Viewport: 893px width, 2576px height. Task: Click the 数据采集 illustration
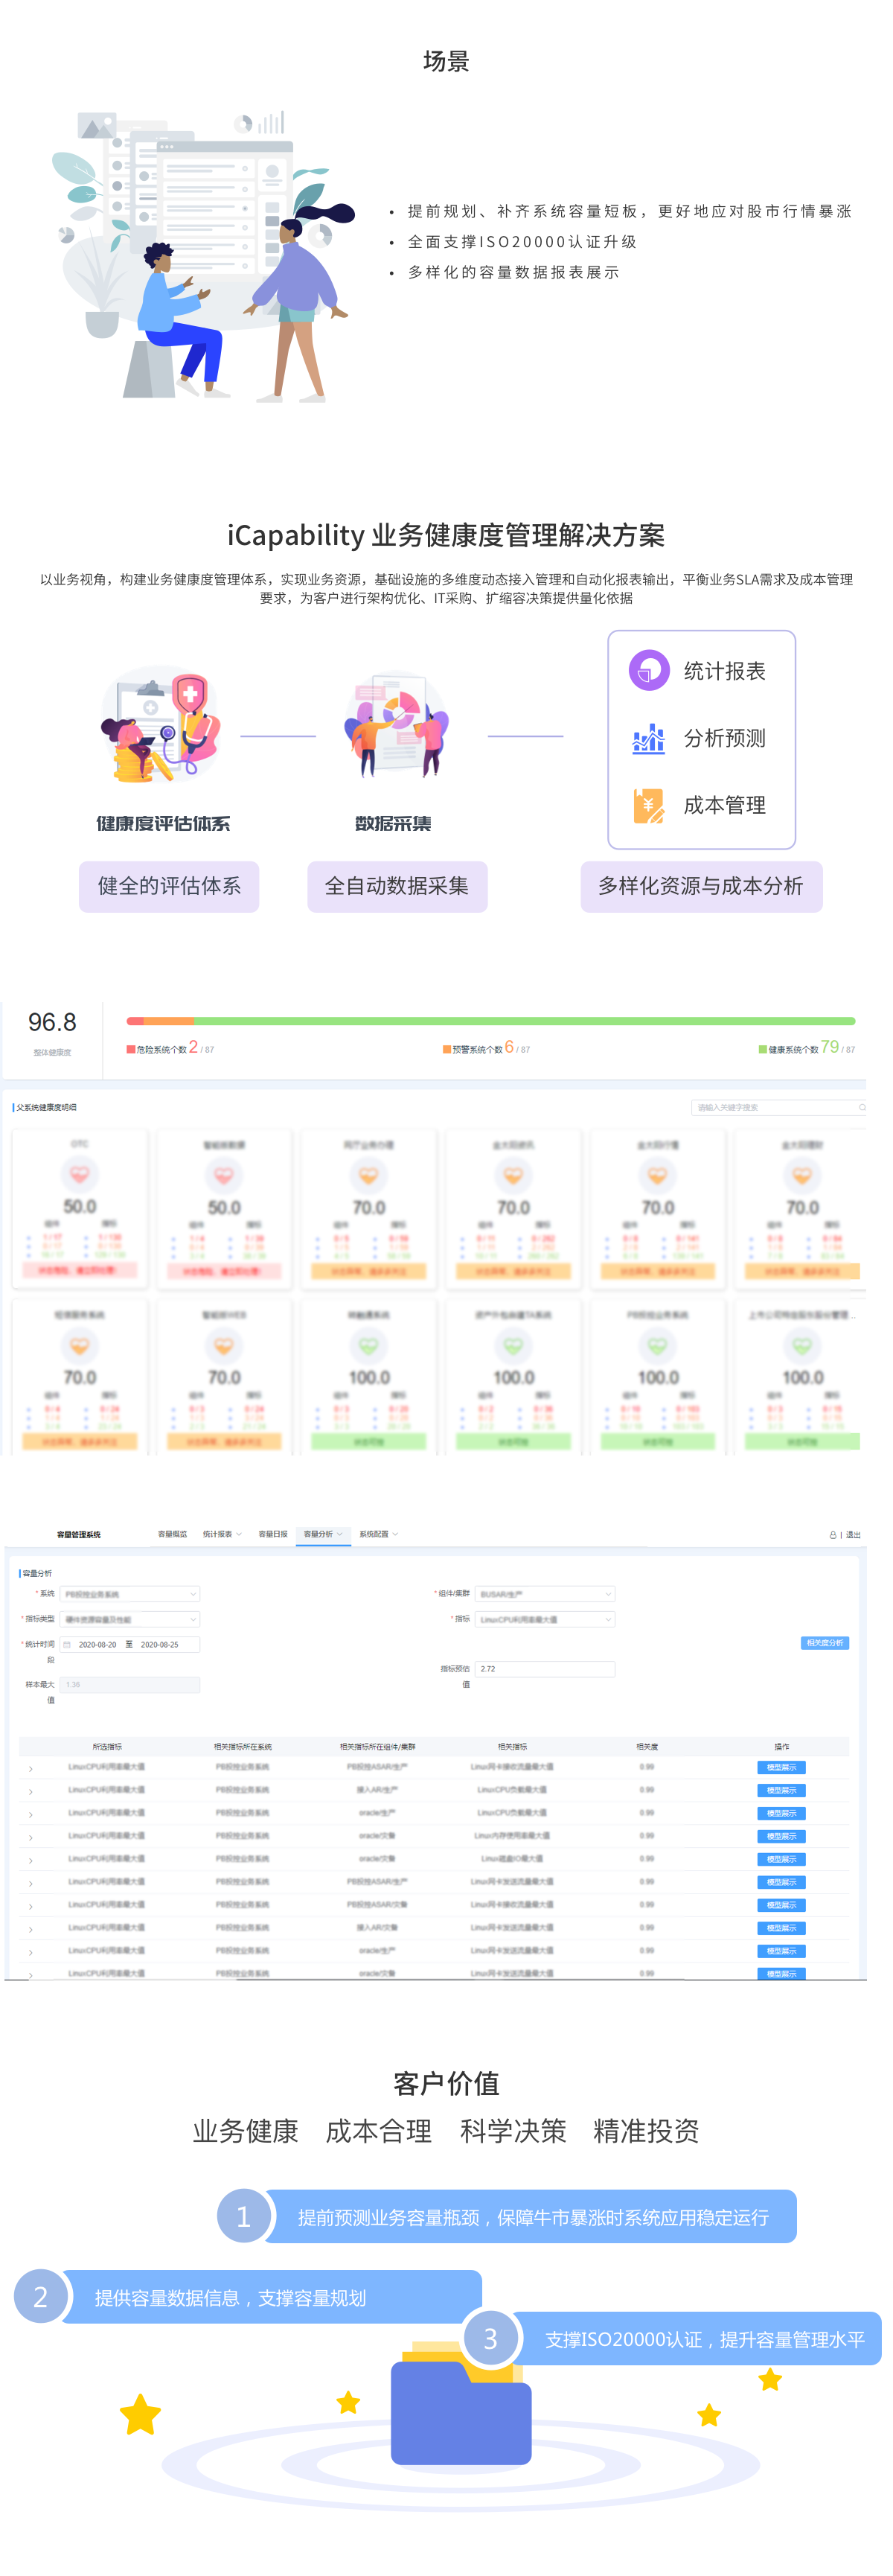395,724
